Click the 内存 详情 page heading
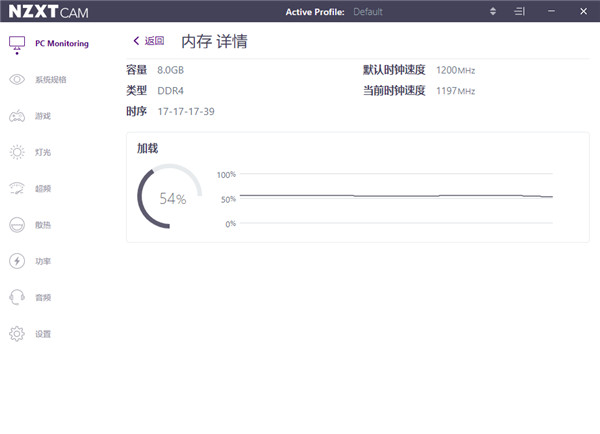This screenshot has height=434, width=600. [214, 41]
